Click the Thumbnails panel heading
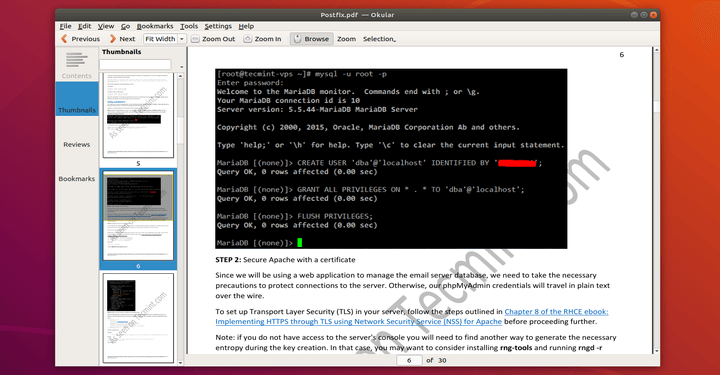The image size is (720, 375). tap(122, 52)
